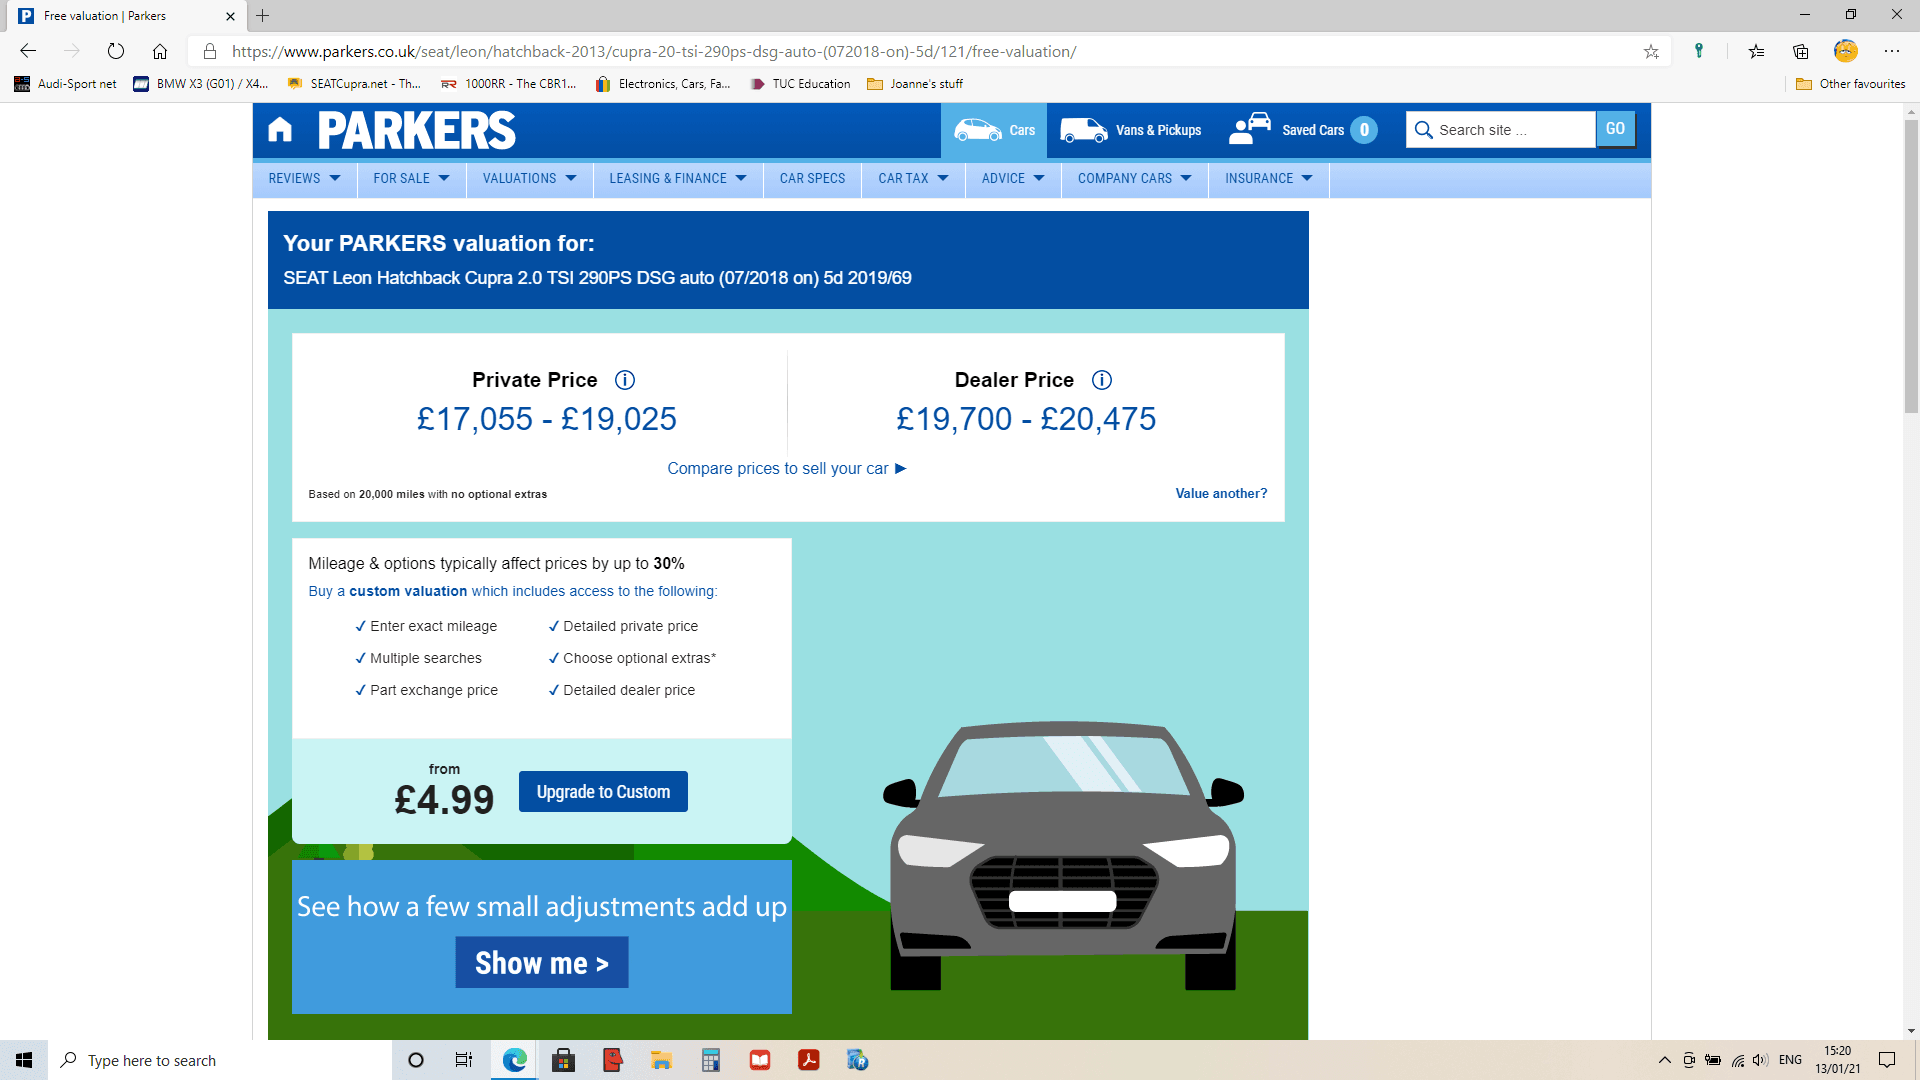1920x1080 pixels.
Task: Open File Explorer on taskbar
Action: click(x=662, y=1060)
